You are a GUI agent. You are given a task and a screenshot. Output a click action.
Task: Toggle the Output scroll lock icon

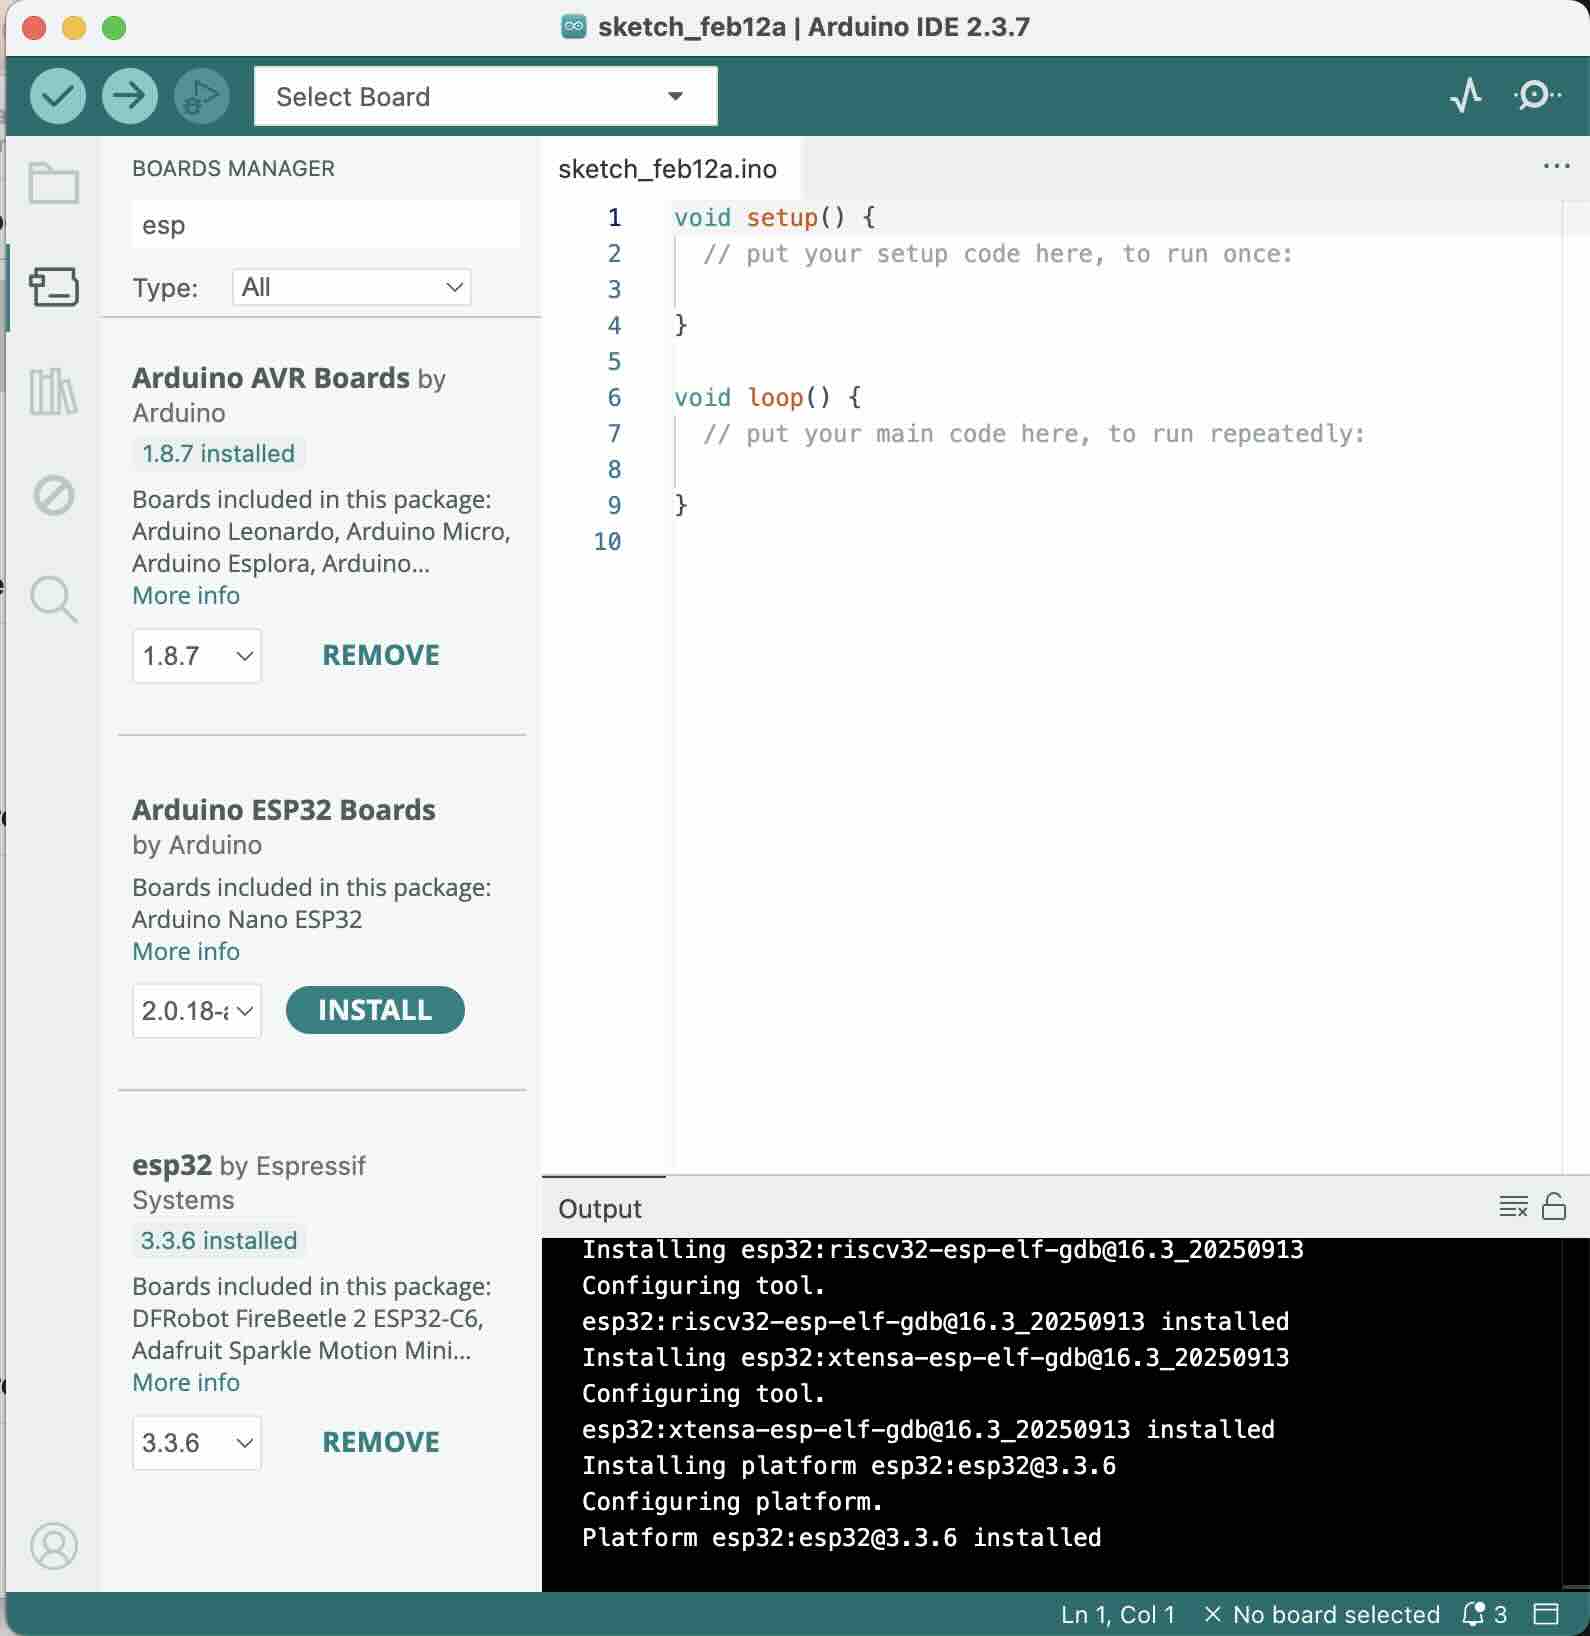point(1554,1207)
